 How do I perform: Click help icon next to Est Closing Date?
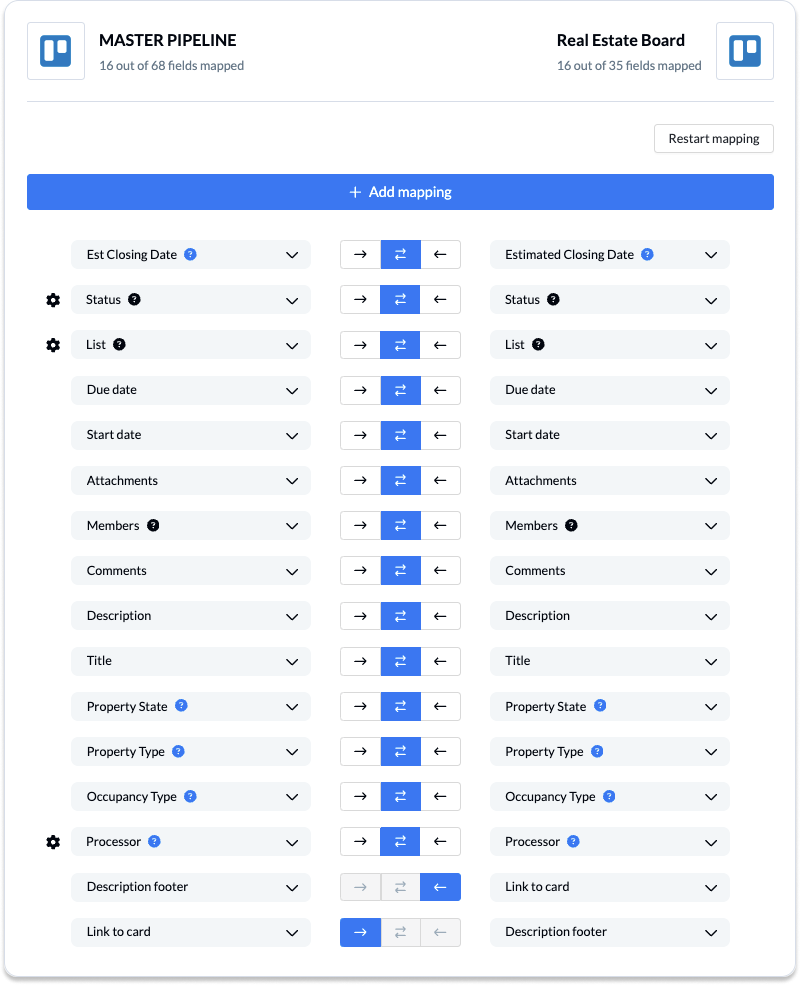click(x=190, y=254)
